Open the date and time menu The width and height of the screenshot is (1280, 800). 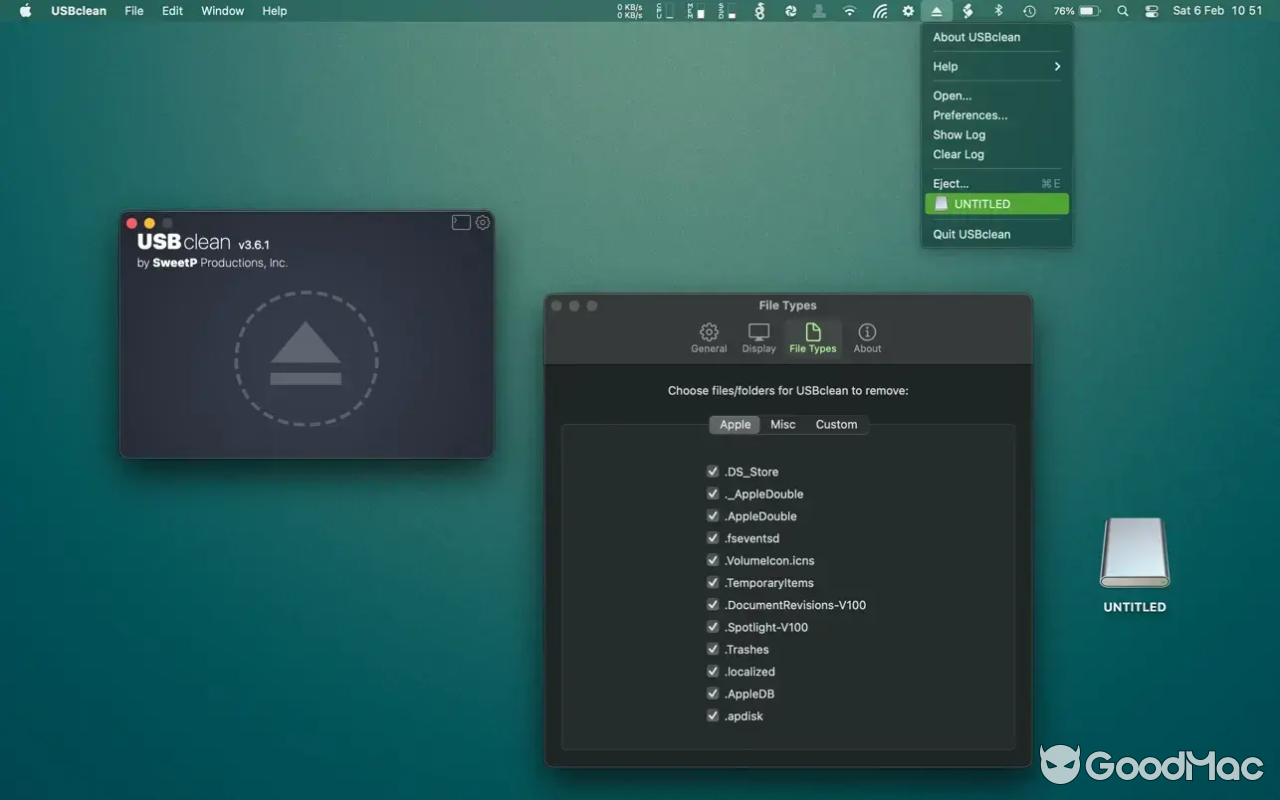coord(1219,11)
